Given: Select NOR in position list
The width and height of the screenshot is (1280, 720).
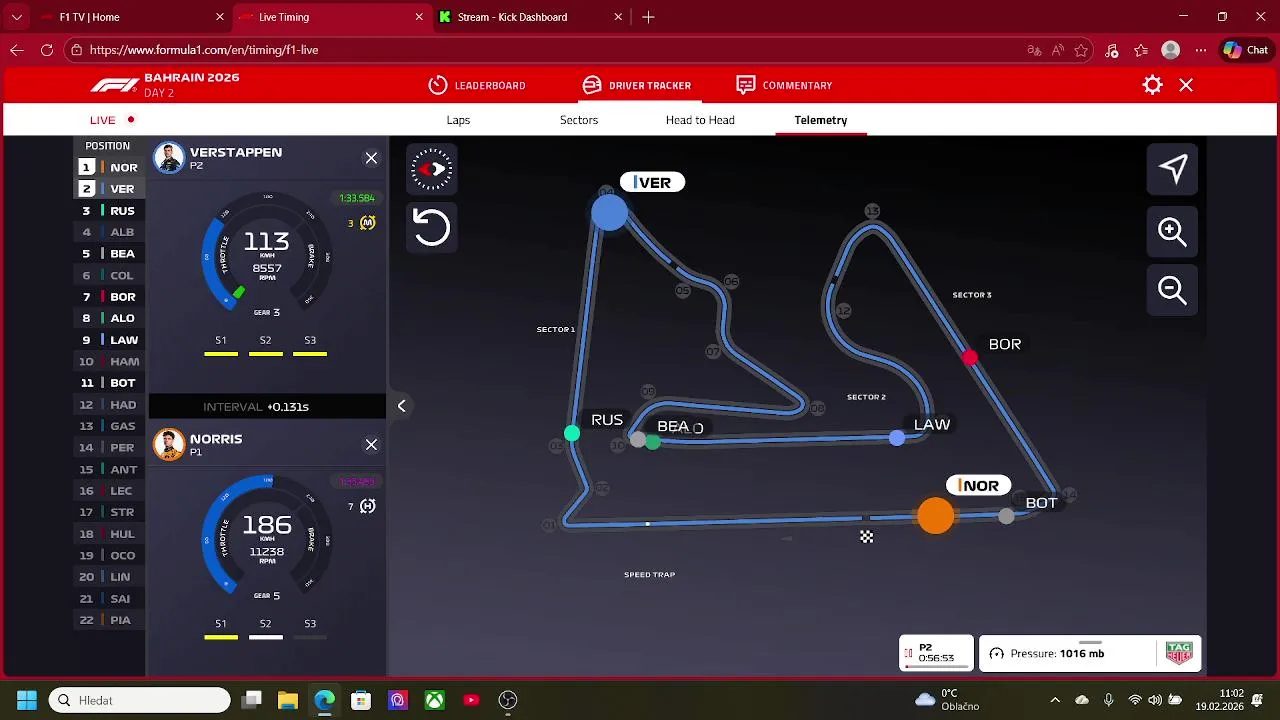Looking at the screenshot, I should click(111, 168).
